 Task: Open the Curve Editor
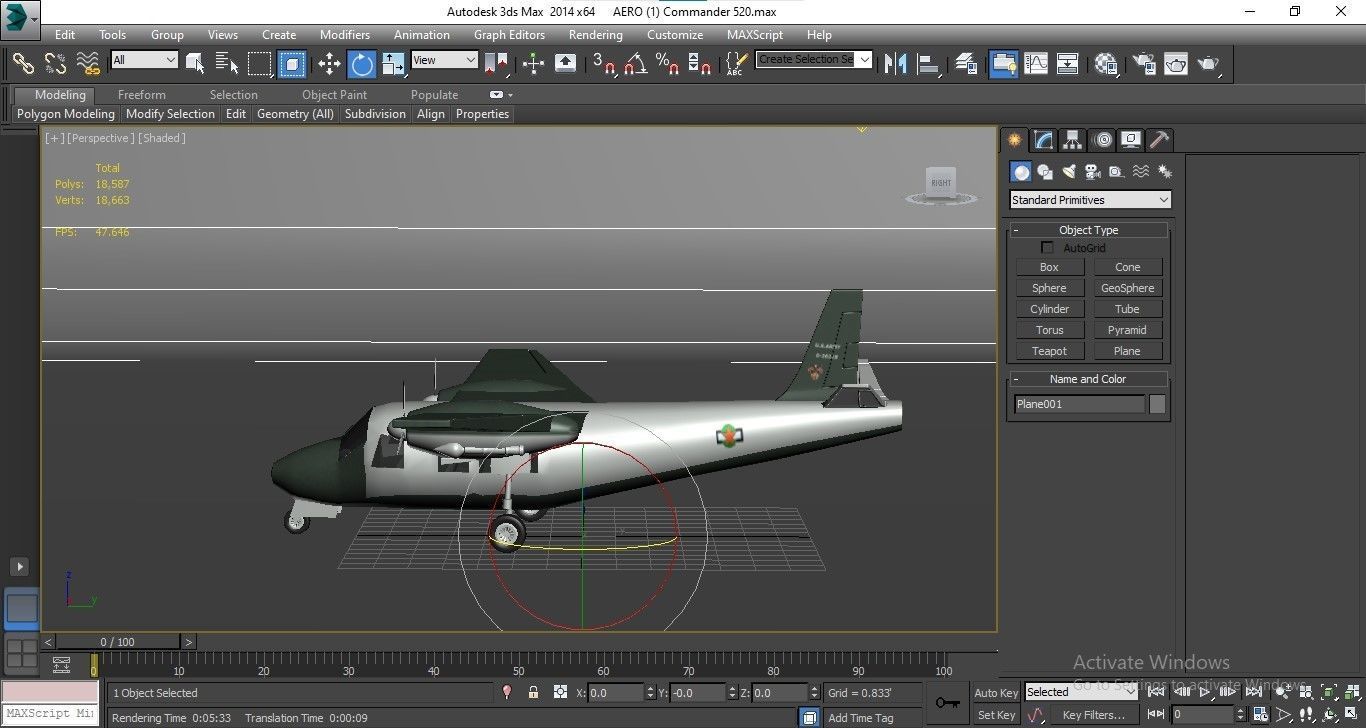1036,63
